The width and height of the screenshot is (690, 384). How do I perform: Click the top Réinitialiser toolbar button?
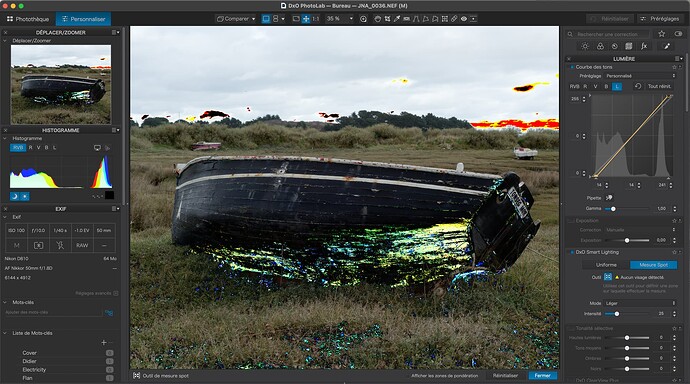pos(609,19)
